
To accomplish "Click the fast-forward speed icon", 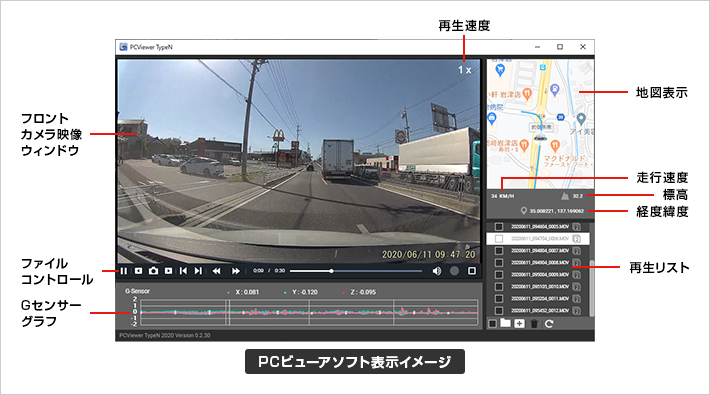I will pyautogui.click(x=235, y=271).
